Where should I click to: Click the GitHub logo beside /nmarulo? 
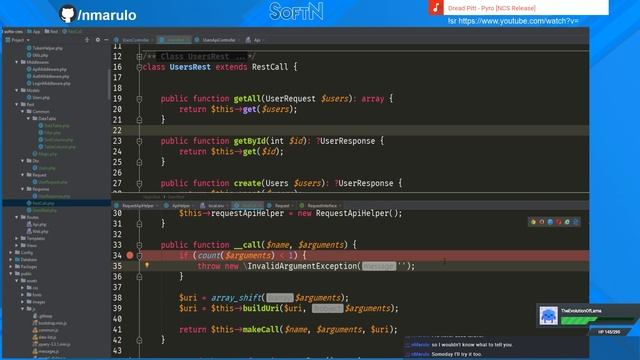pos(67,14)
